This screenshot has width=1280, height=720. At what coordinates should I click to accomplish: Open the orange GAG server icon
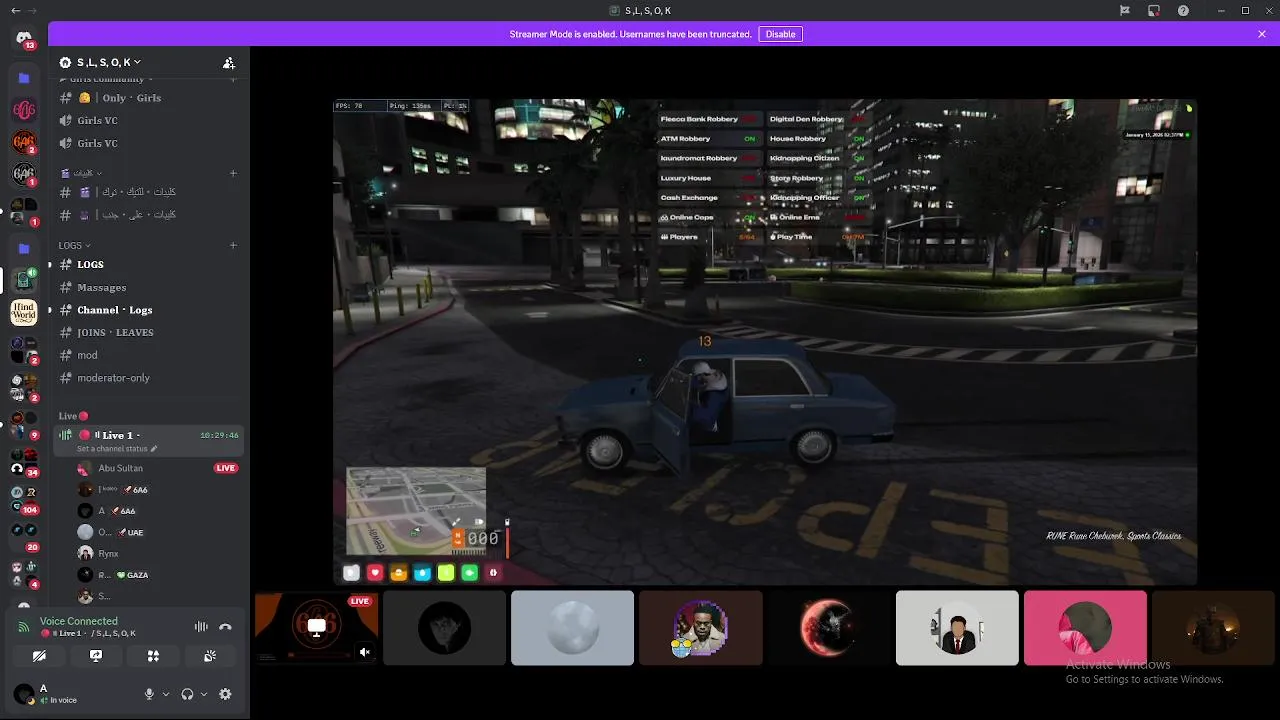(24, 142)
